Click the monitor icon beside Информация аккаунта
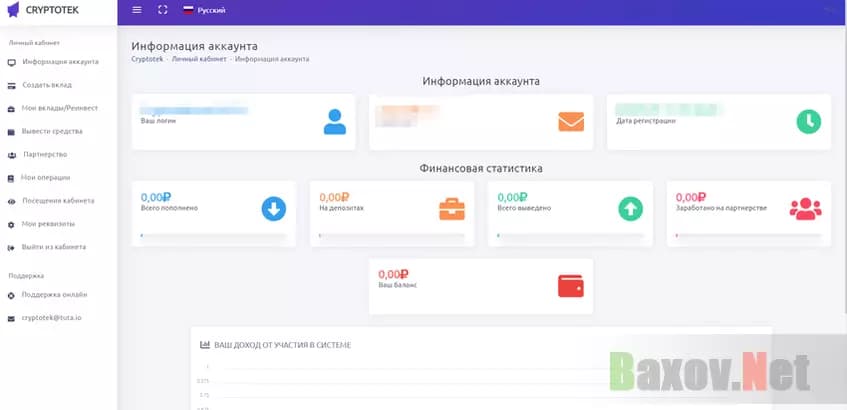The height and width of the screenshot is (410, 847). 11,63
